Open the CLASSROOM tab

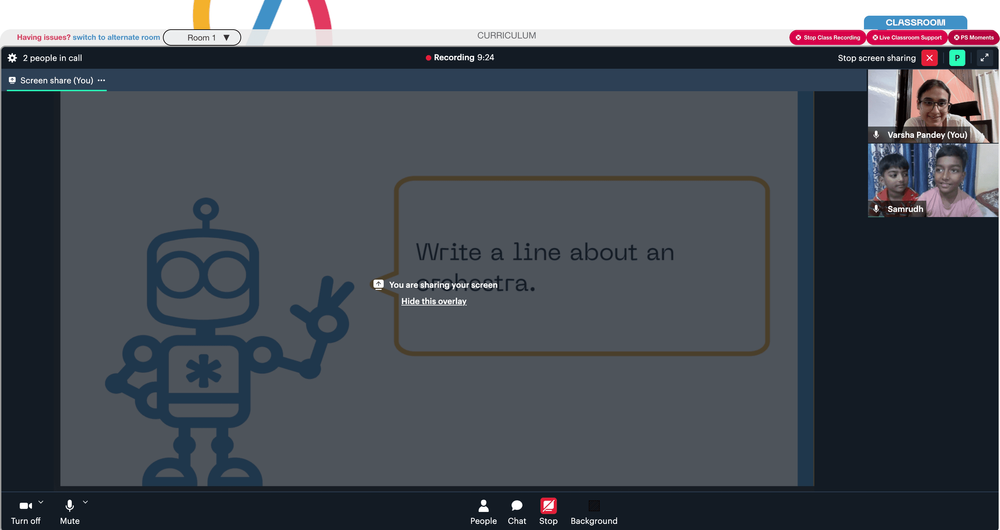coord(915,22)
